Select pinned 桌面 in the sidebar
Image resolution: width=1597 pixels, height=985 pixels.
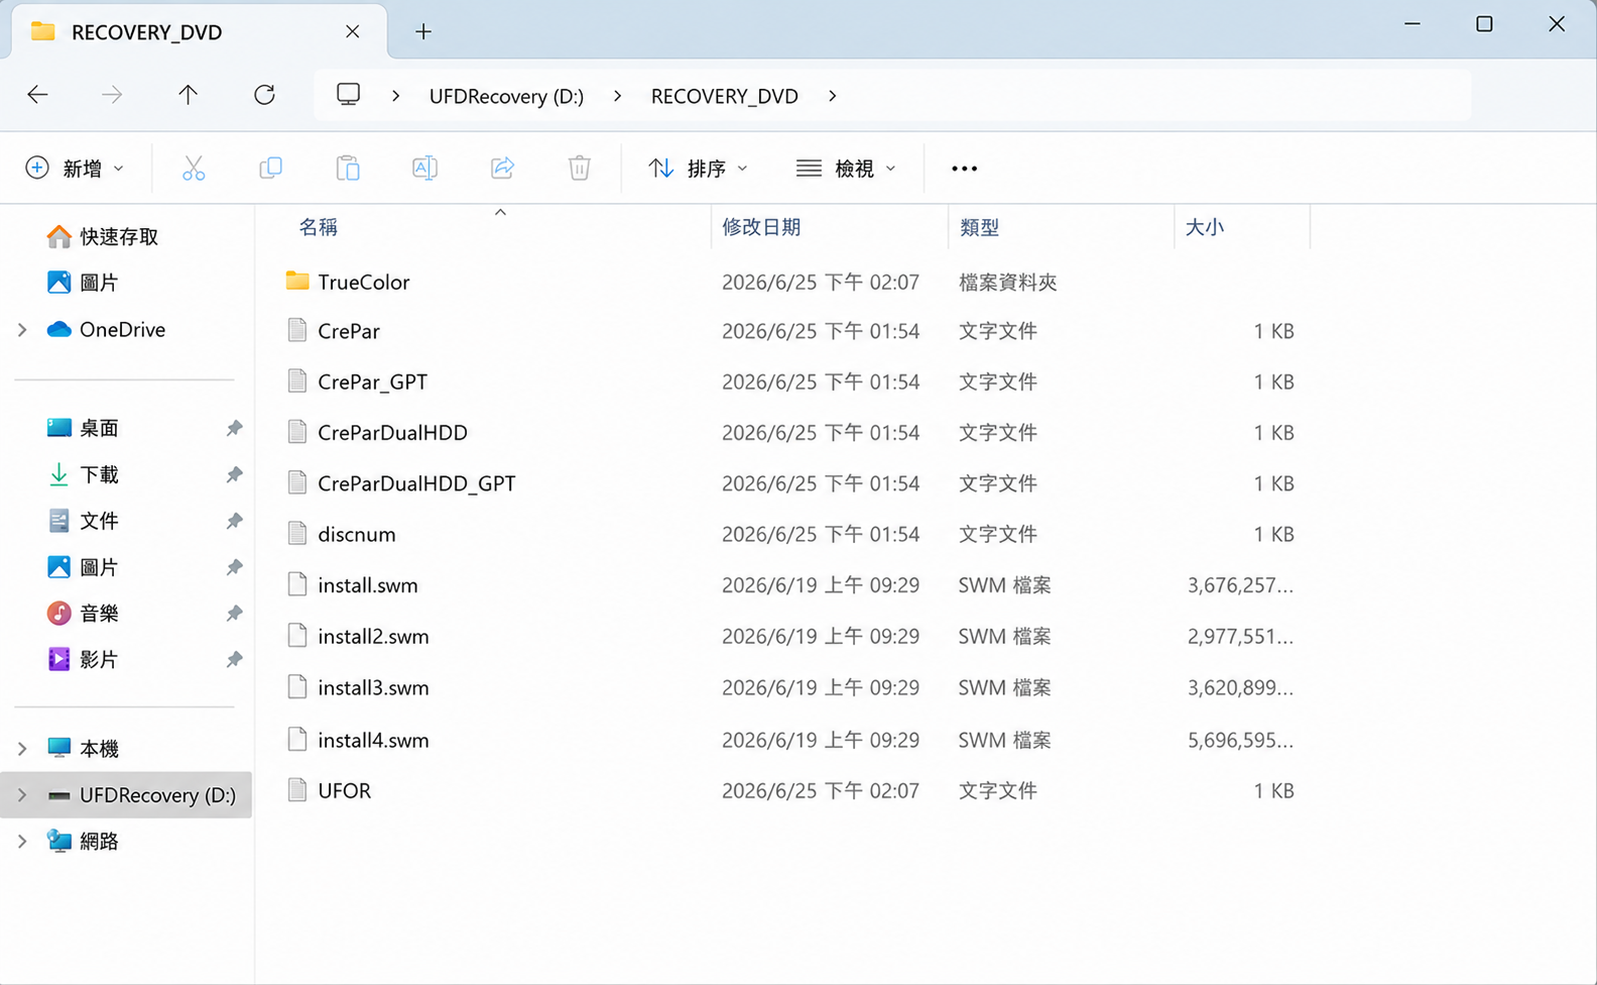tap(82, 428)
